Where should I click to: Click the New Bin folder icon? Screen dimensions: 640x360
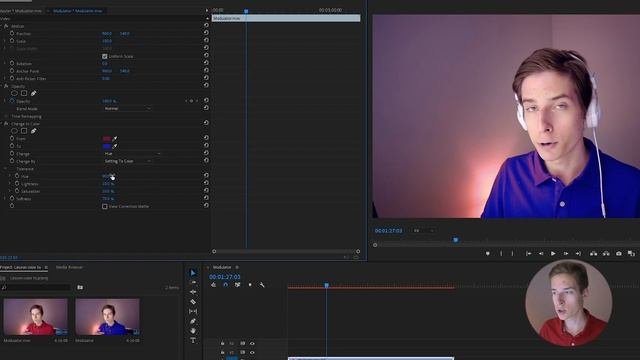click(x=80, y=287)
